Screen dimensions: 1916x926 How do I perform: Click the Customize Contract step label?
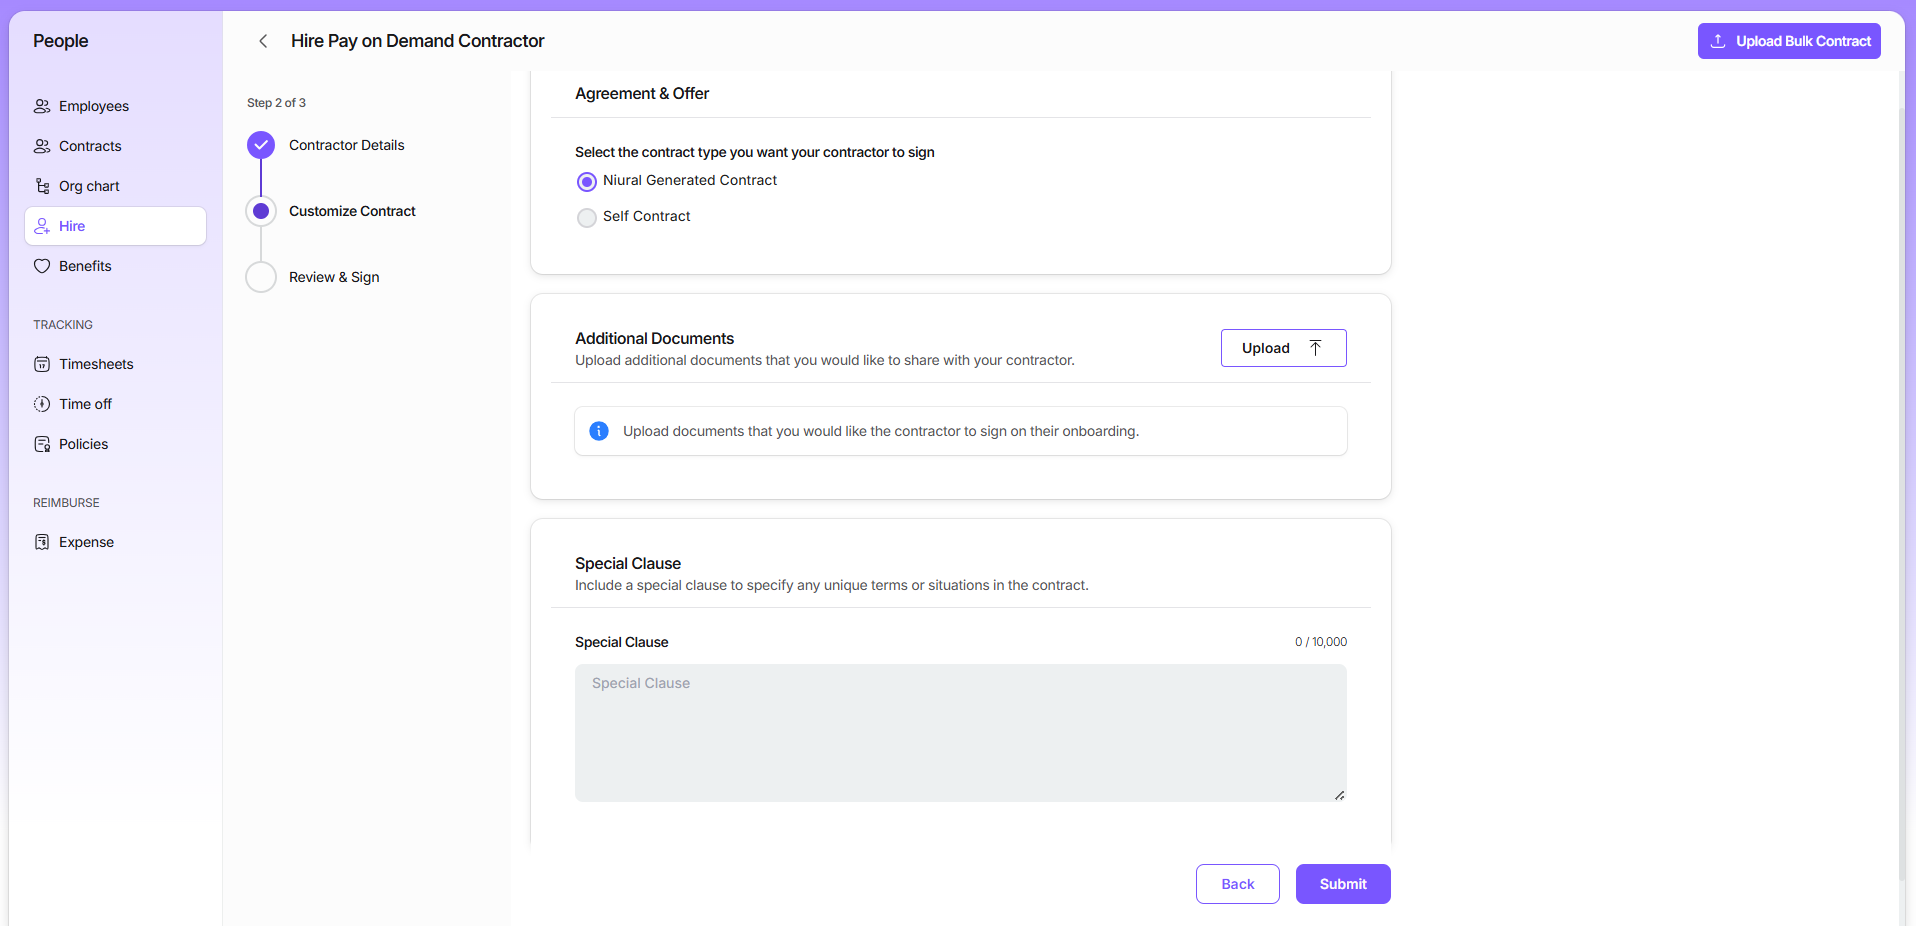coord(352,211)
